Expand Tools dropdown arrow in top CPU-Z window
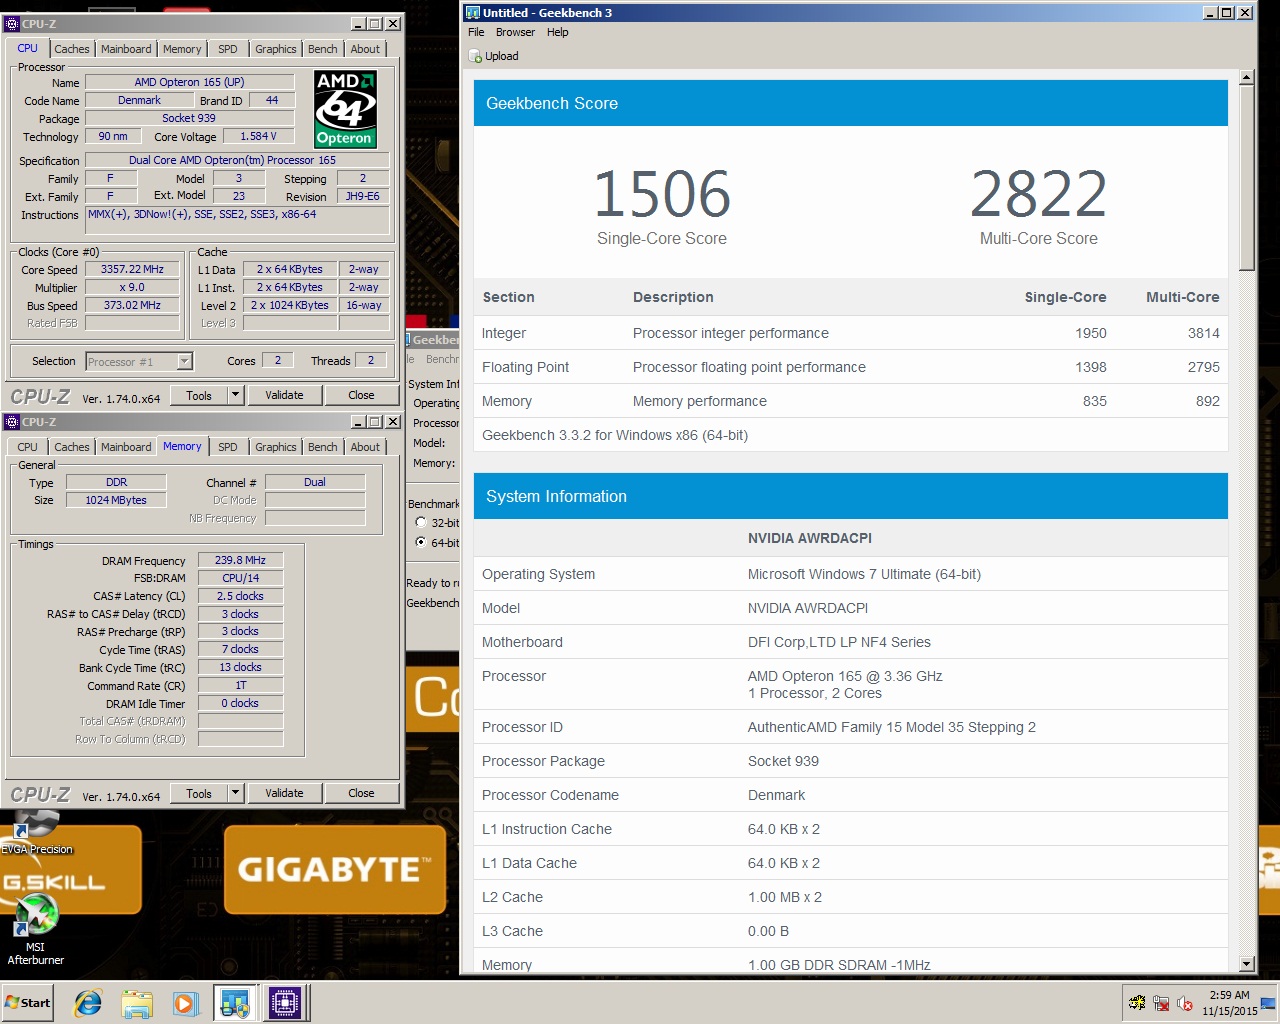This screenshot has height=1024, width=1280. click(x=236, y=395)
